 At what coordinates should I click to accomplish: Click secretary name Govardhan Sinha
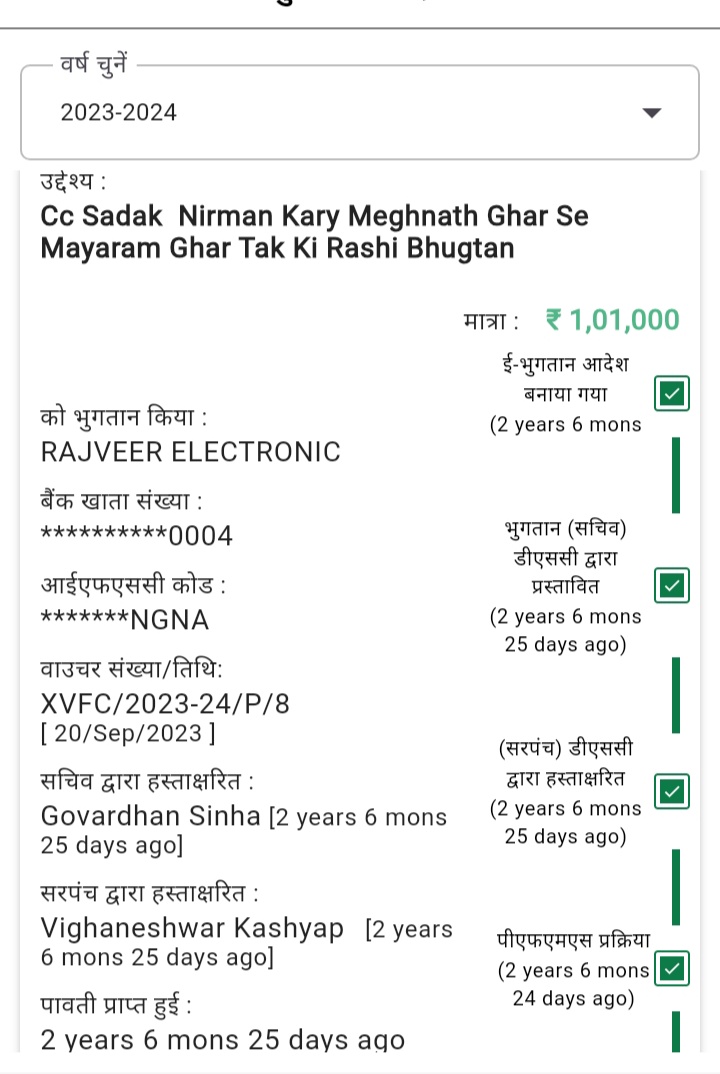coord(151,816)
